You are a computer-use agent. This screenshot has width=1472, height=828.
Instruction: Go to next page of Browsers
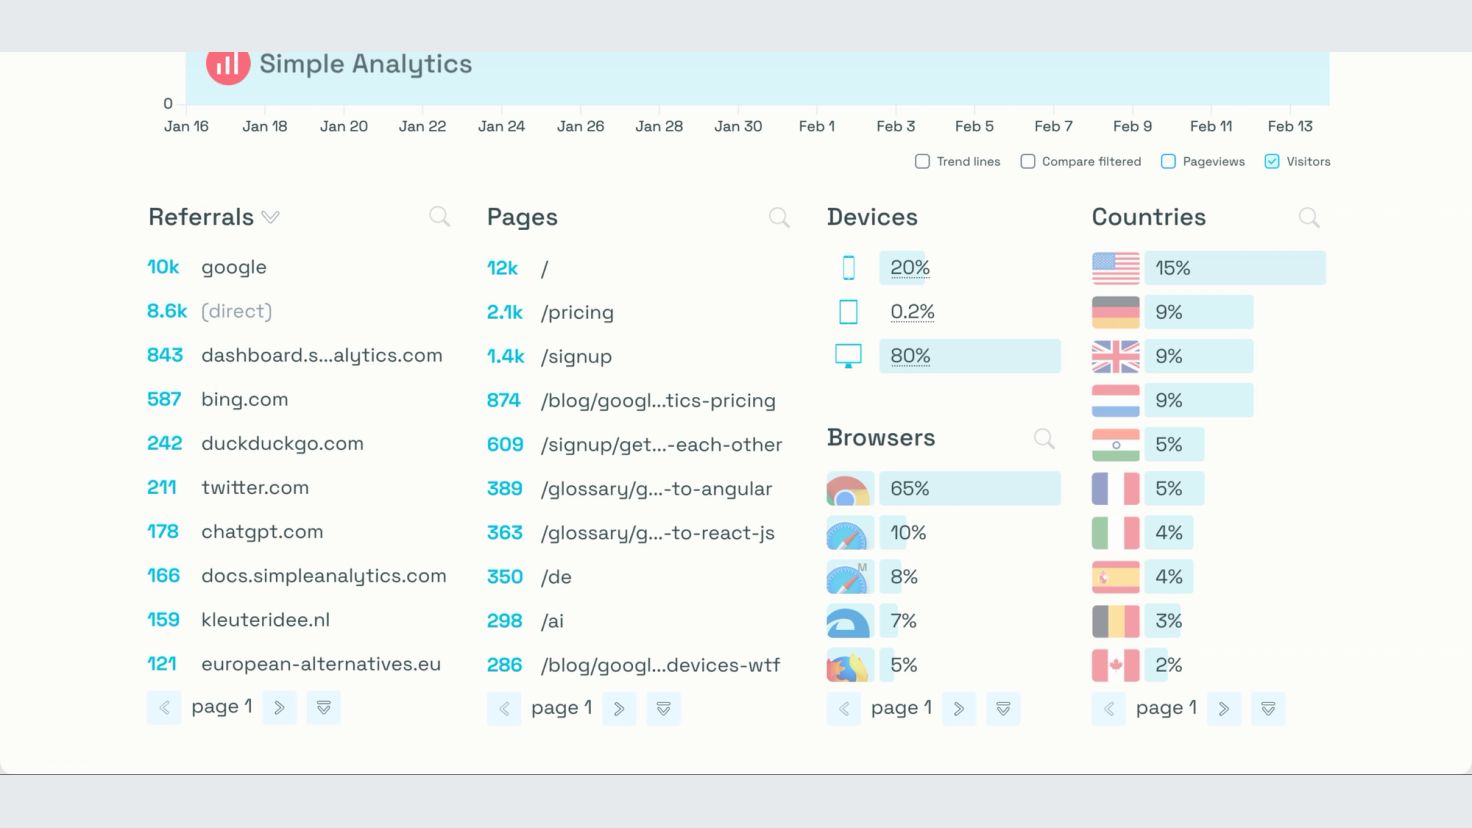pyautogui.click(x=959, y=708)
